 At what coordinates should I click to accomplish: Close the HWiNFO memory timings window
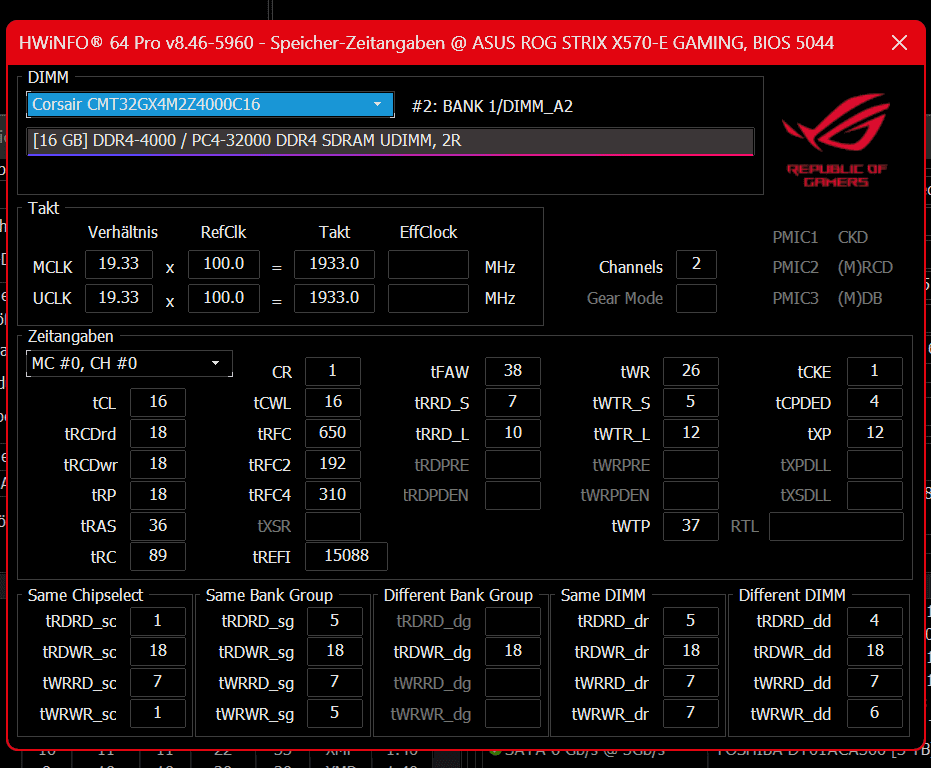pos(899,43)
